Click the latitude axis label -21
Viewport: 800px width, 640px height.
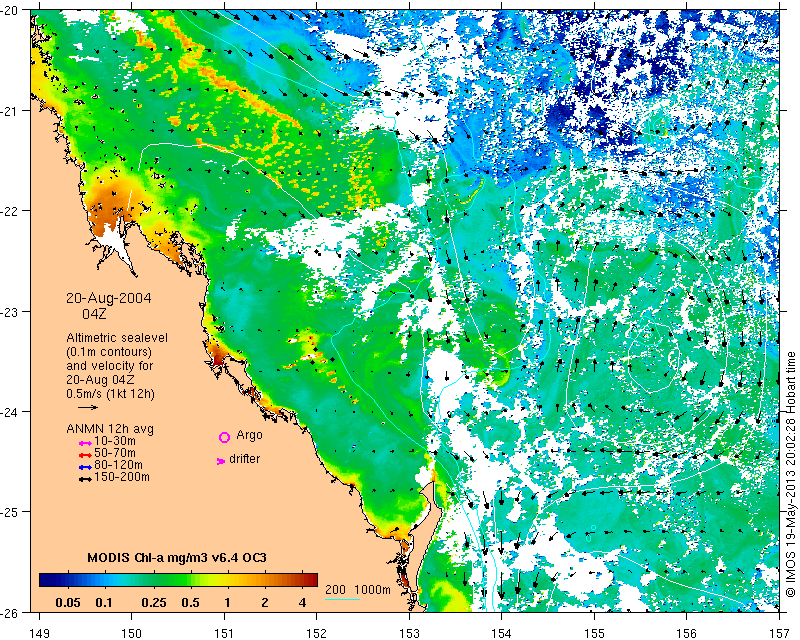point(10,110)
